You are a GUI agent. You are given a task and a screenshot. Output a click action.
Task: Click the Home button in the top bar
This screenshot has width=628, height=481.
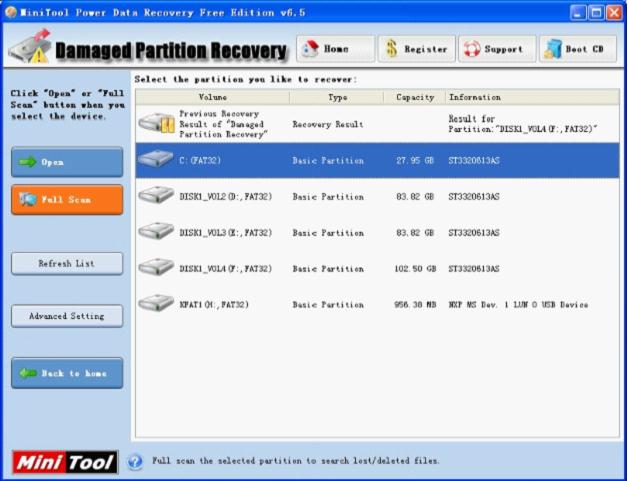point(336,49)
